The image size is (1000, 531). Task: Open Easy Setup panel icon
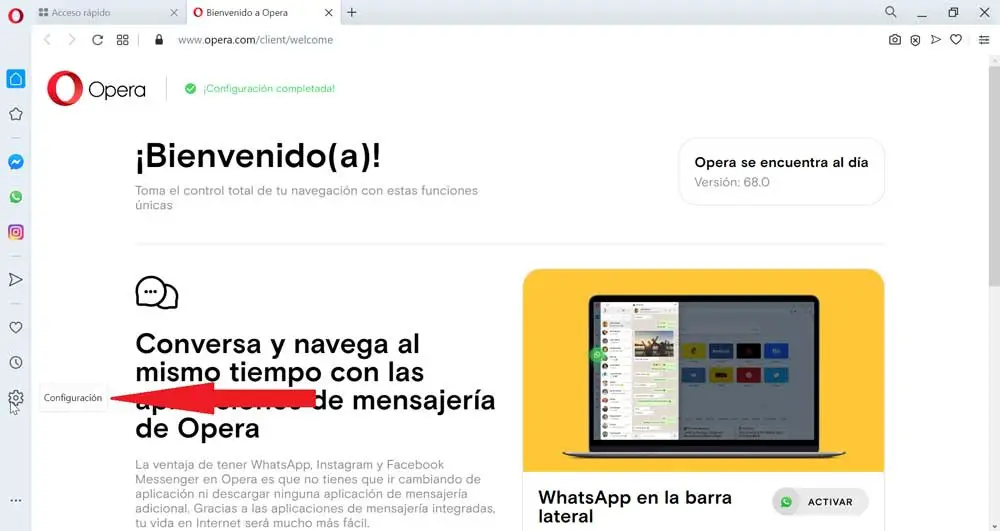click(984, 40)
